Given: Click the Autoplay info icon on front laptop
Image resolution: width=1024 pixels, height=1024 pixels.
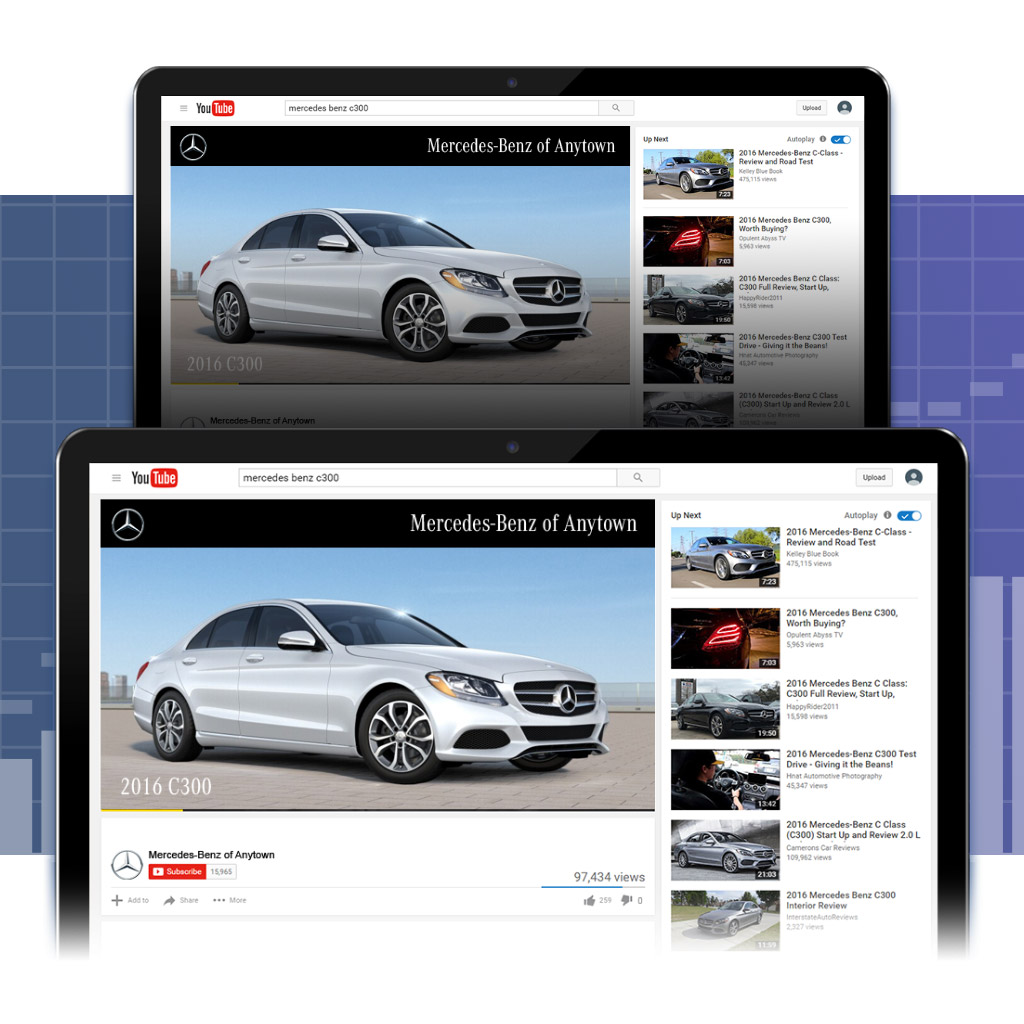Looking at the screenshot, I should click(x=888, y=515).
